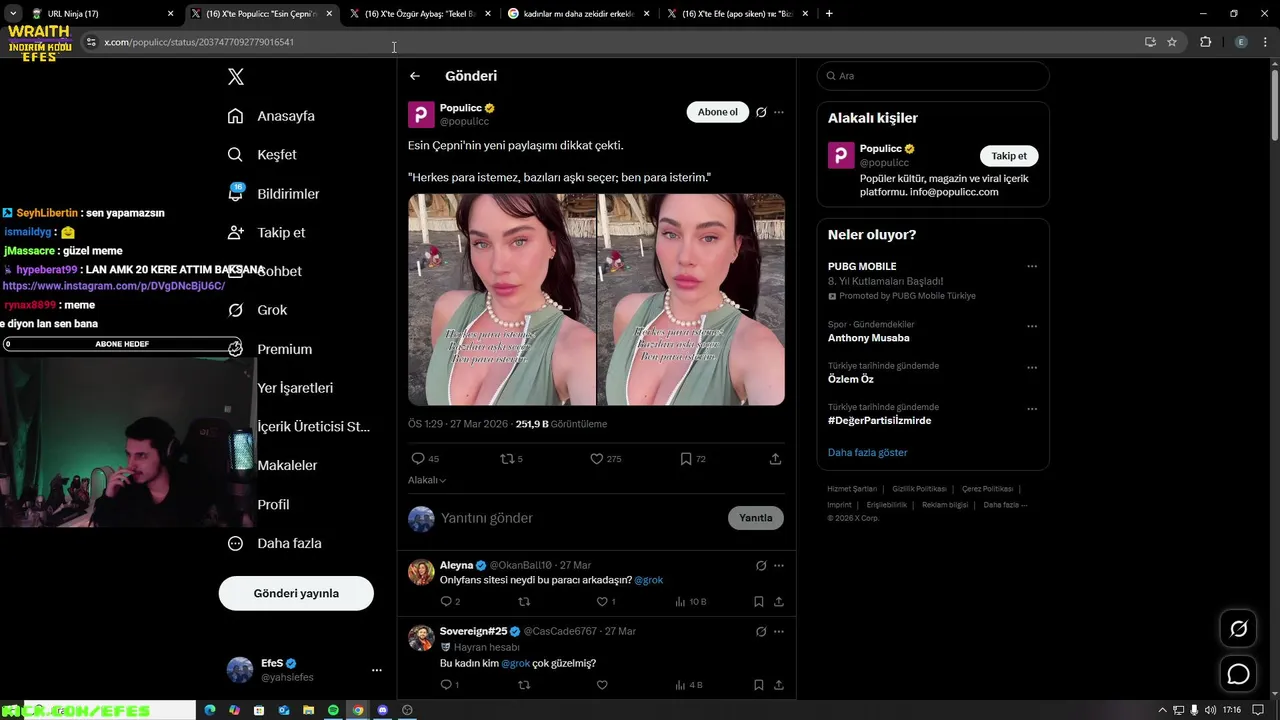Click the taskbar clock showing 17:16
This screenshot has height=720, width=1280.
click(1232, 710)
